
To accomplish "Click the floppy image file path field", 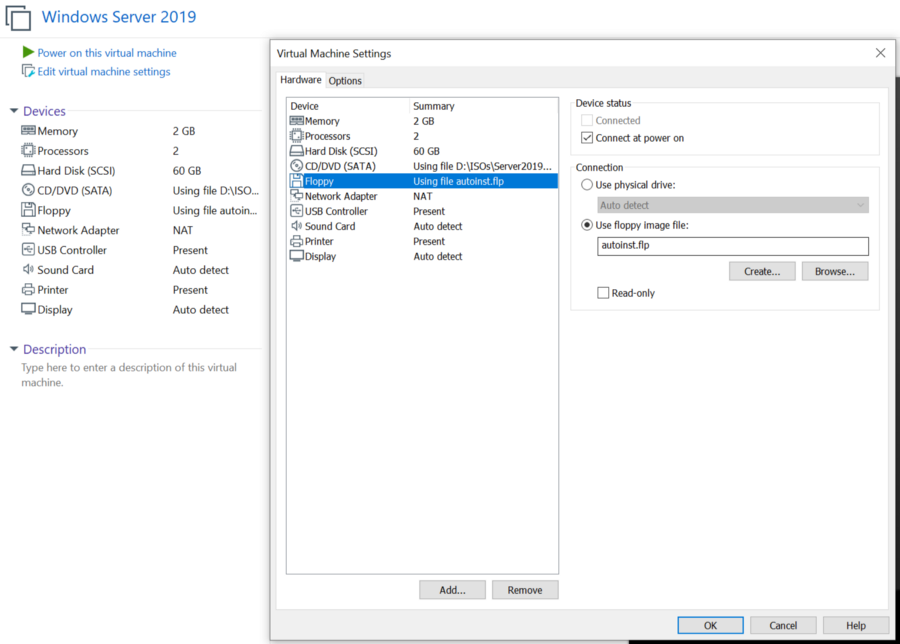I will [x=732, y=246].
